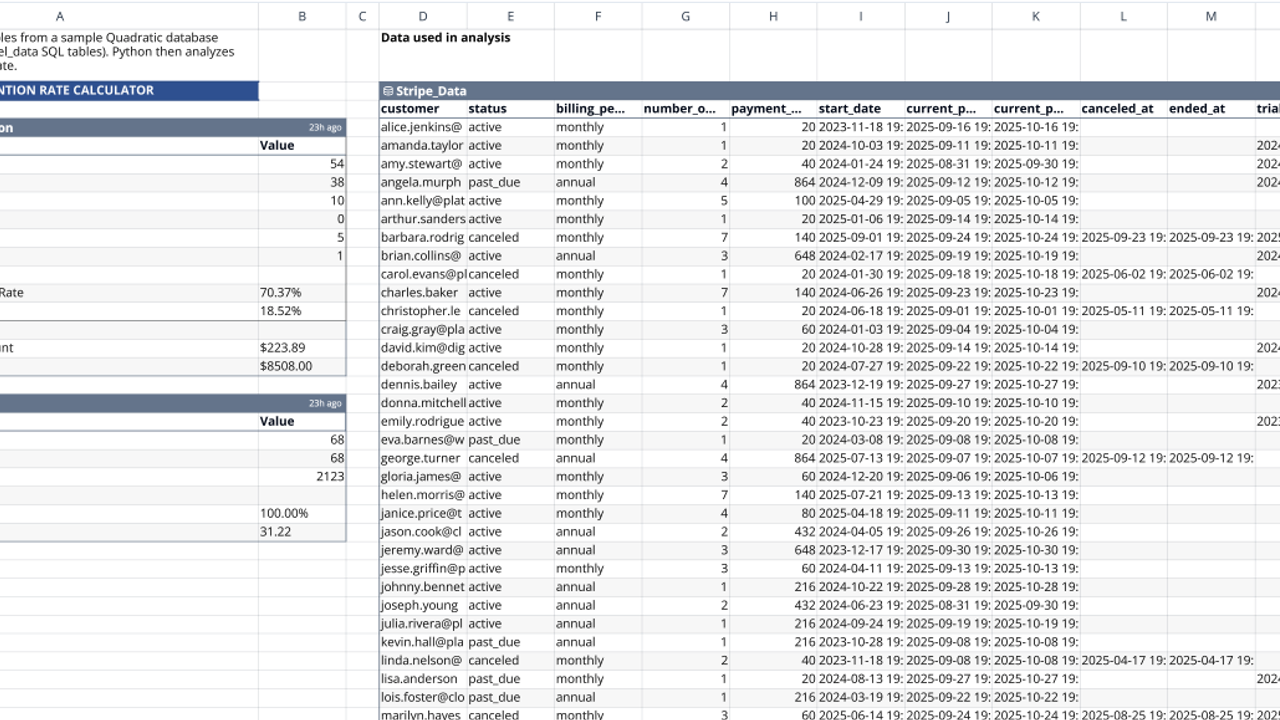
Task: Select the amanda.taylor customer cell
Action: 423,145
